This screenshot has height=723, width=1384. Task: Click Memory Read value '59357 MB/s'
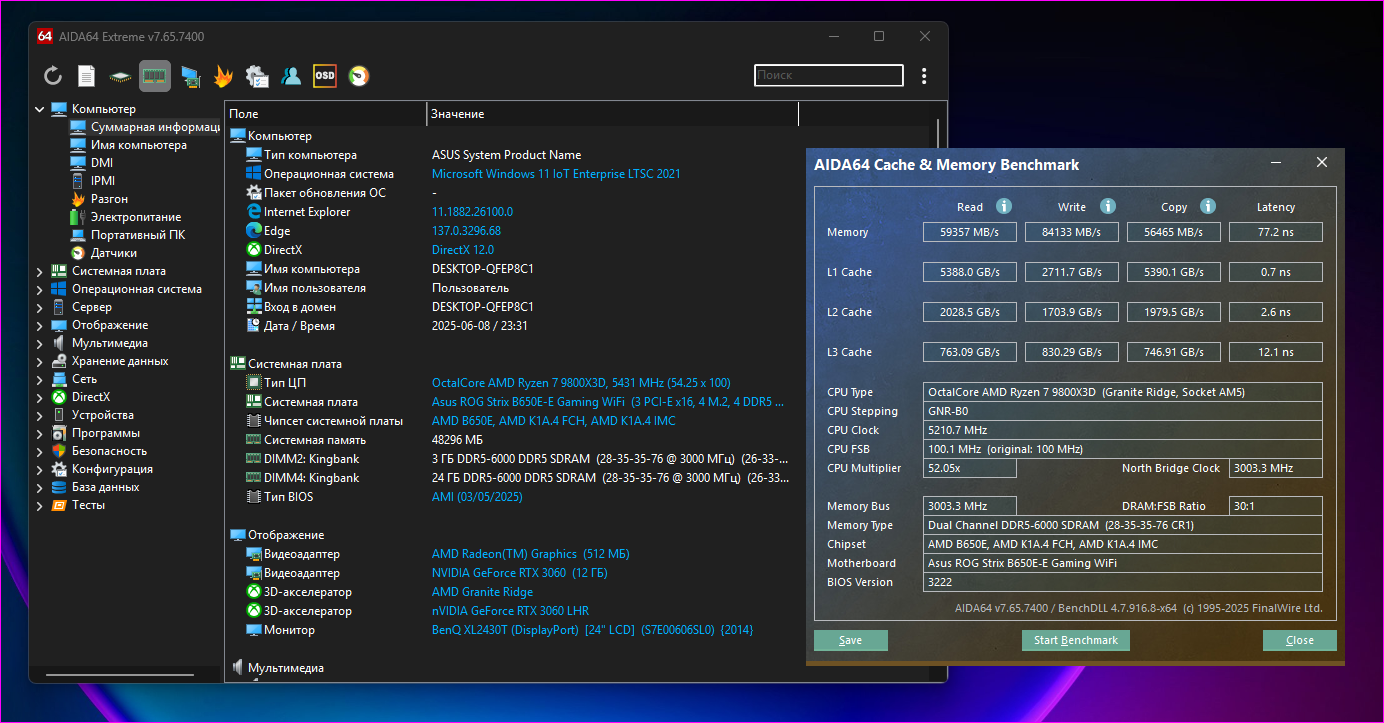970,232
